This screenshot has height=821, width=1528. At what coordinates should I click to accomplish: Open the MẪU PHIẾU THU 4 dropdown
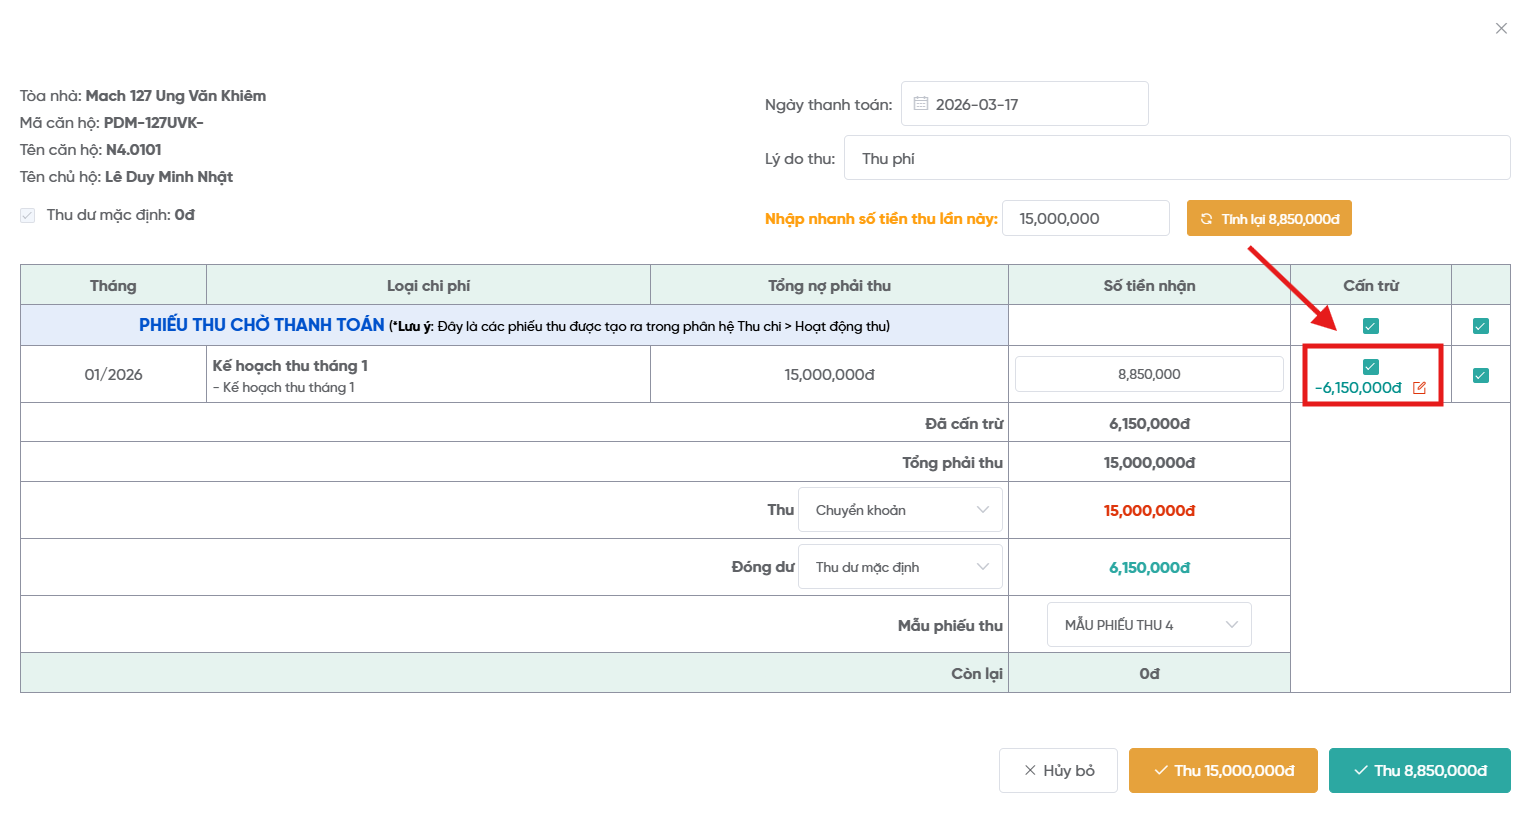(1149, 625)
